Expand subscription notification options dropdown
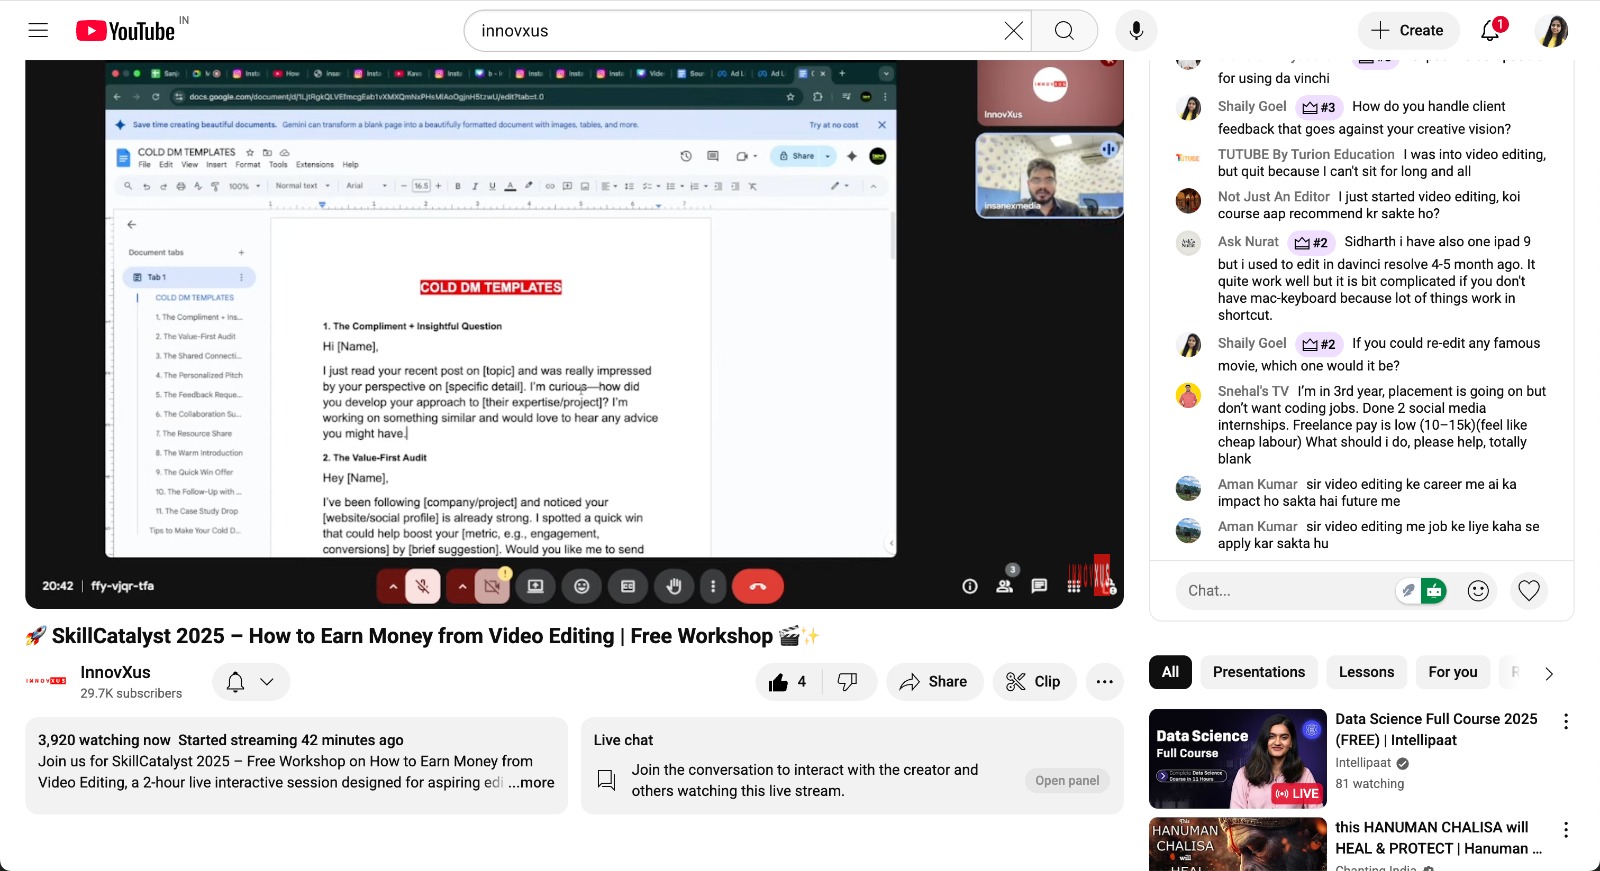 coord(251,682)
